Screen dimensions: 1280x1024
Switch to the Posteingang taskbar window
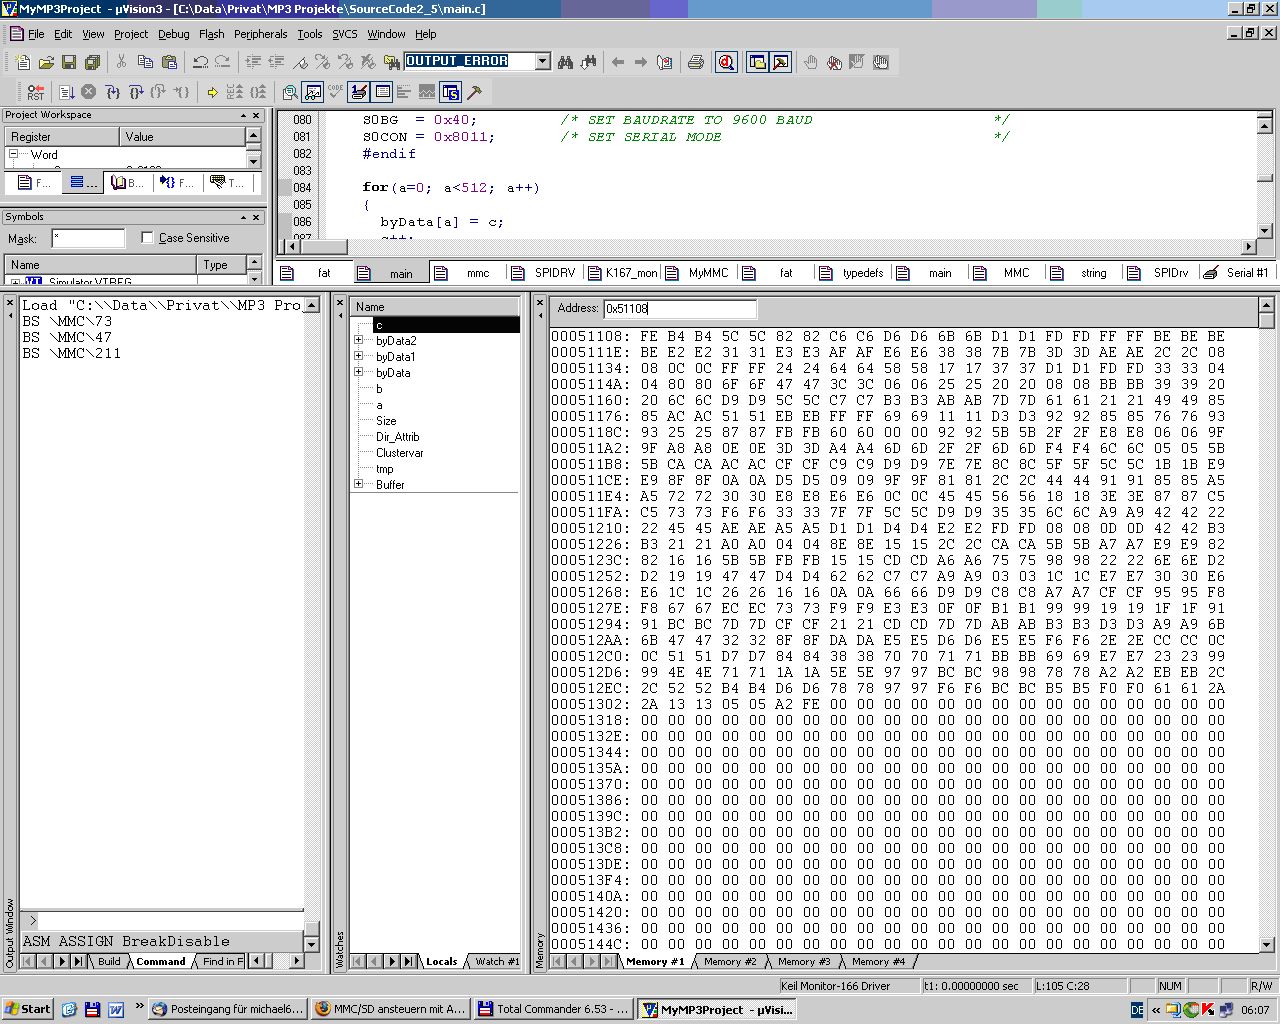(x=227, y=1009)
